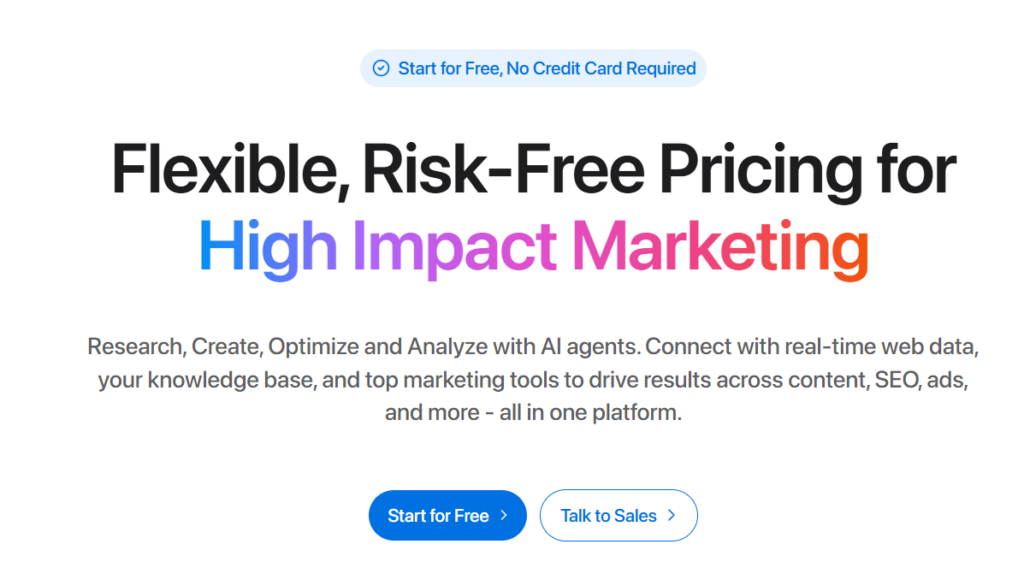Click the word Pricing in the headline
The height and width of the screenshot is (562, 1024).
coord(768,169)
